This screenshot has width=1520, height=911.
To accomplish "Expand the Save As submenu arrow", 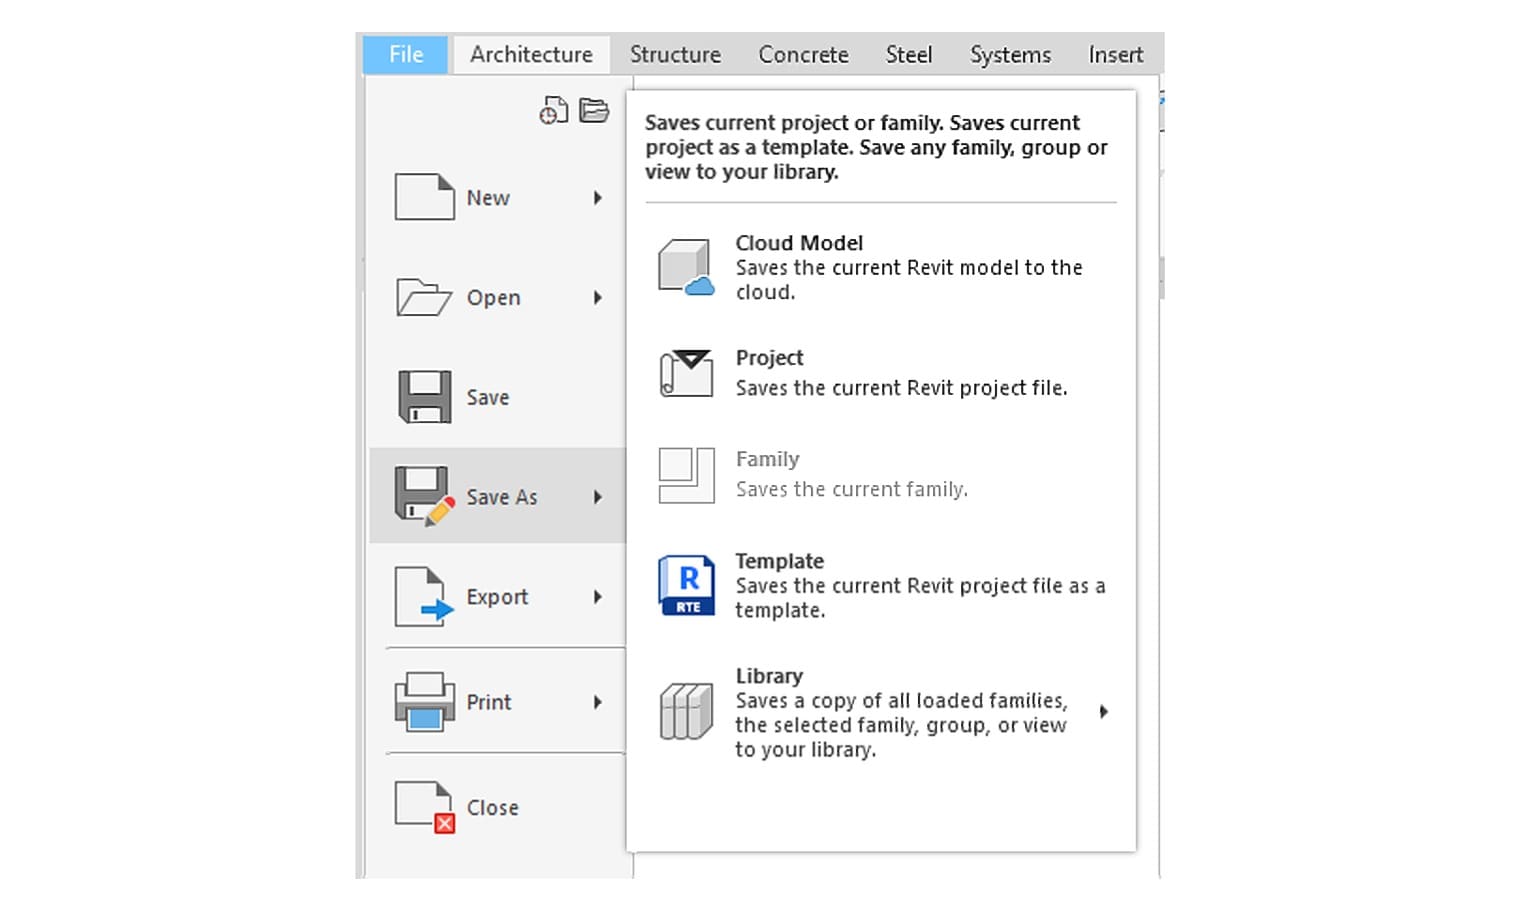I will 598,497.
